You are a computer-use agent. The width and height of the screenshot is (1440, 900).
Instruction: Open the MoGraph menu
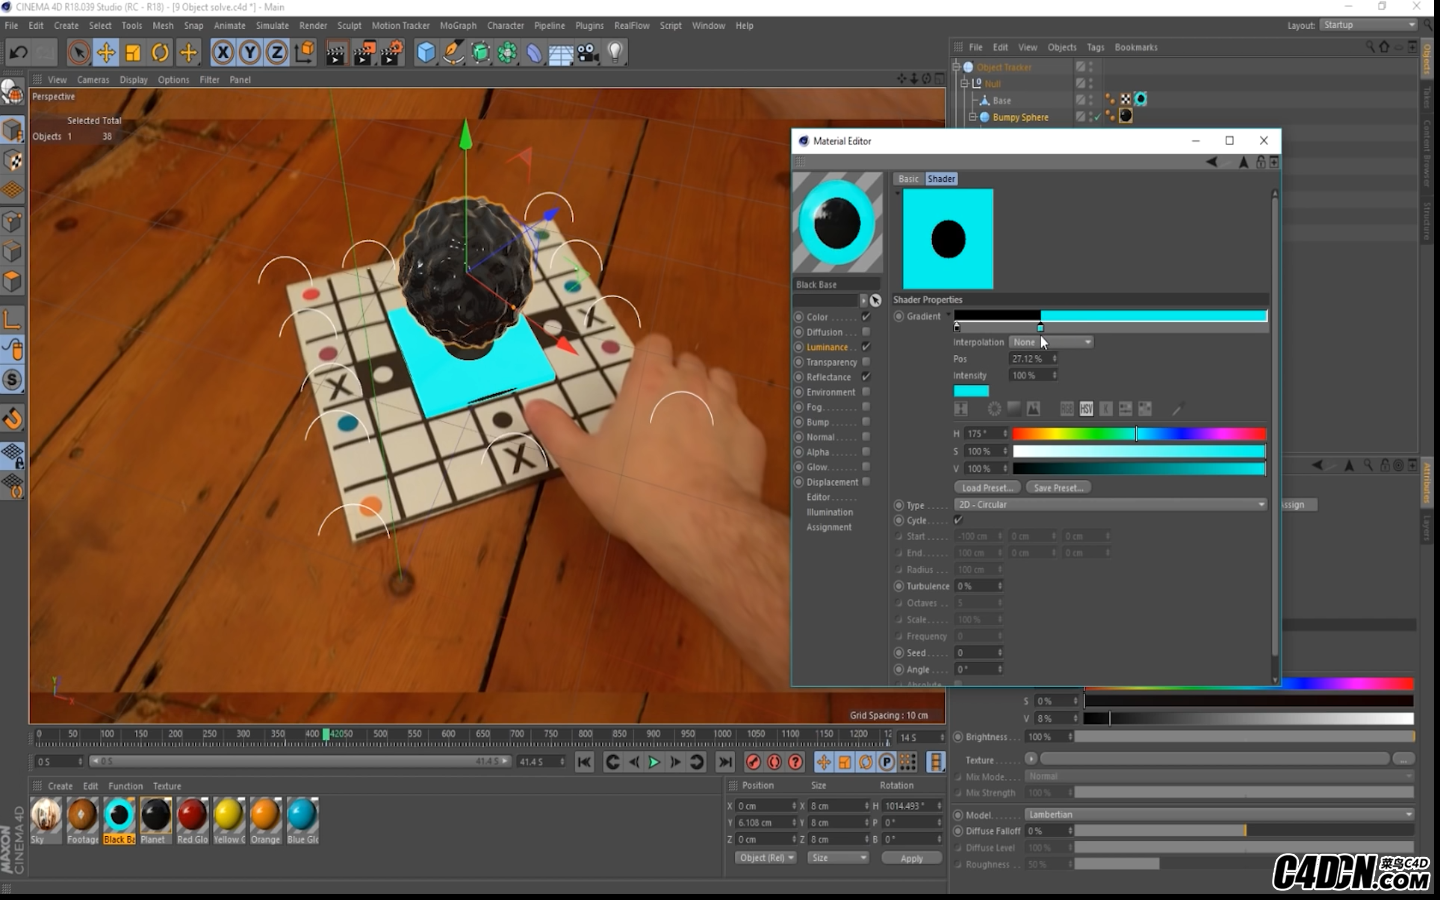[x=458, y=26]
